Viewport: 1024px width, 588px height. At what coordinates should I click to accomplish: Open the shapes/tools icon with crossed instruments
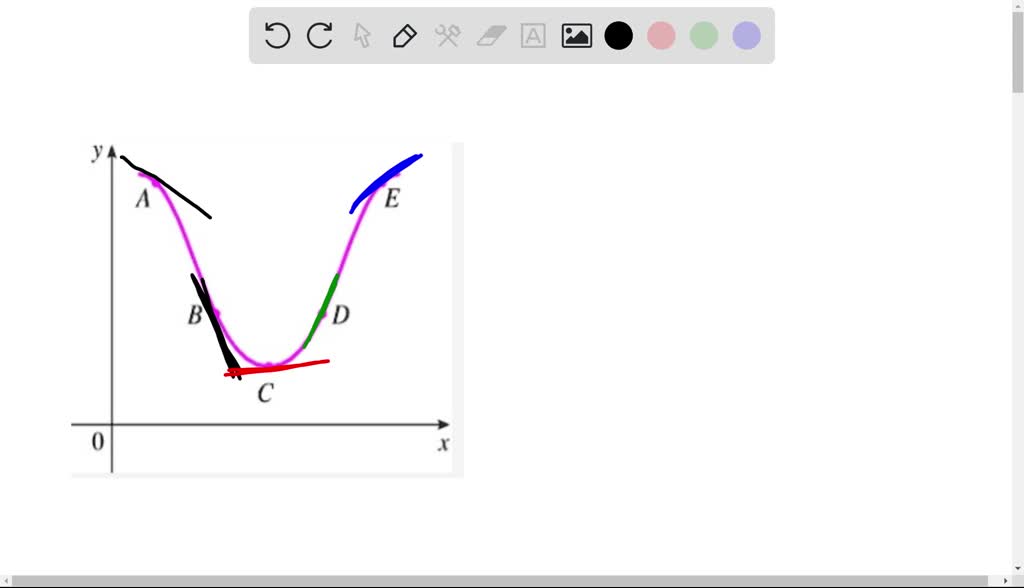[447, 35]
